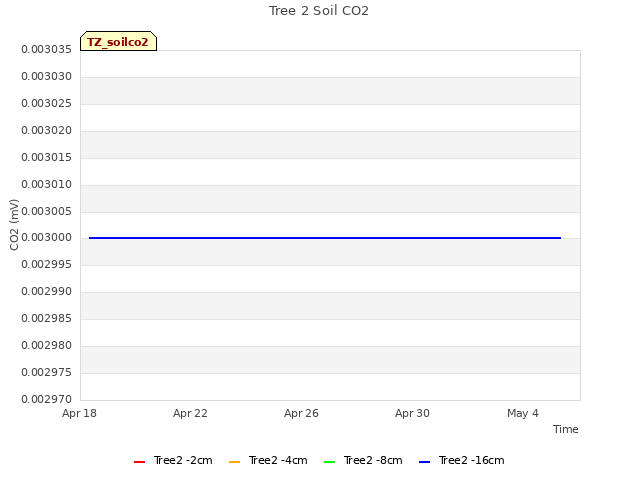Click the orange Tree2 -4cm legend swatch
Viewport: 640px width, 480px height.
coord(235,462)
